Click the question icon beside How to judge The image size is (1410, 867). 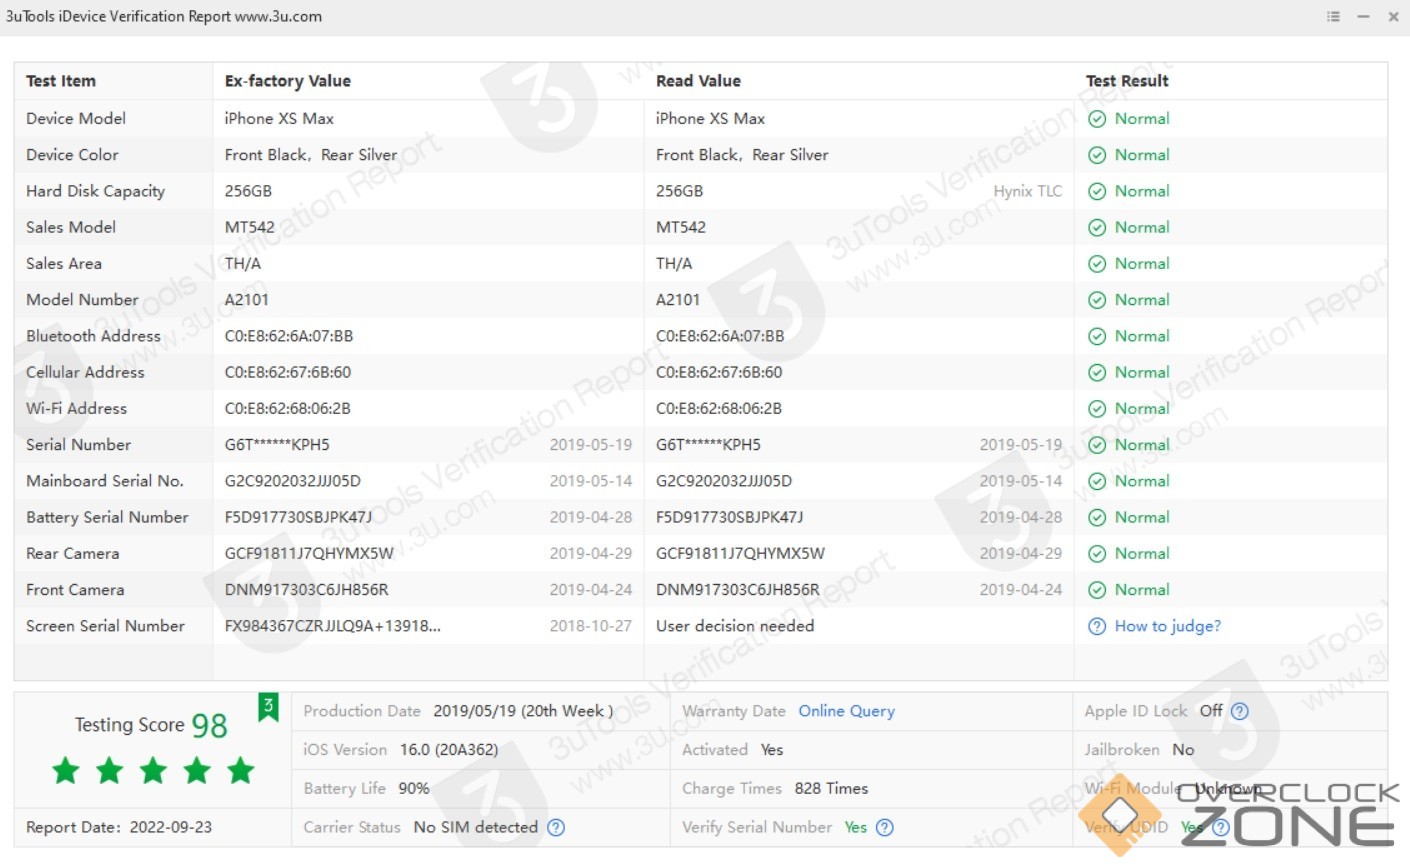coord(1097,626)
